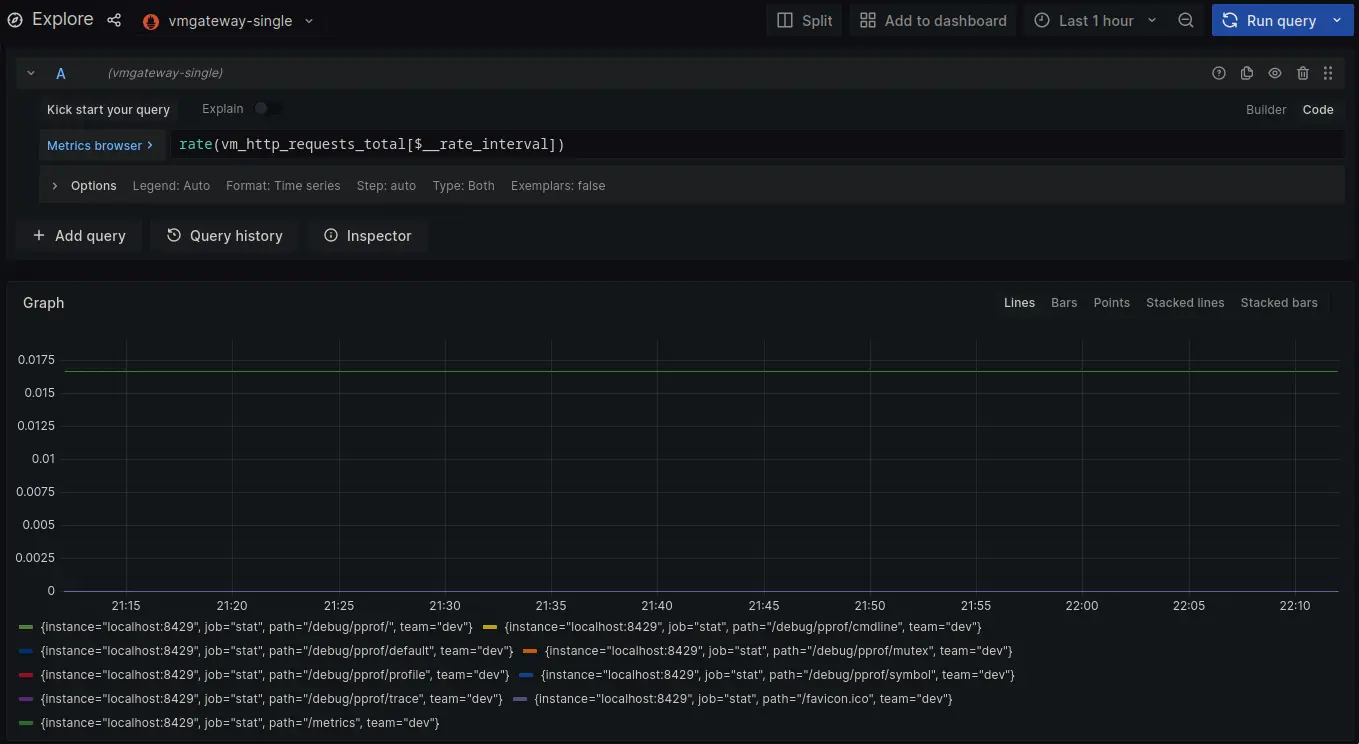Open the Last 1 hour time picker

pos(1095,20)
